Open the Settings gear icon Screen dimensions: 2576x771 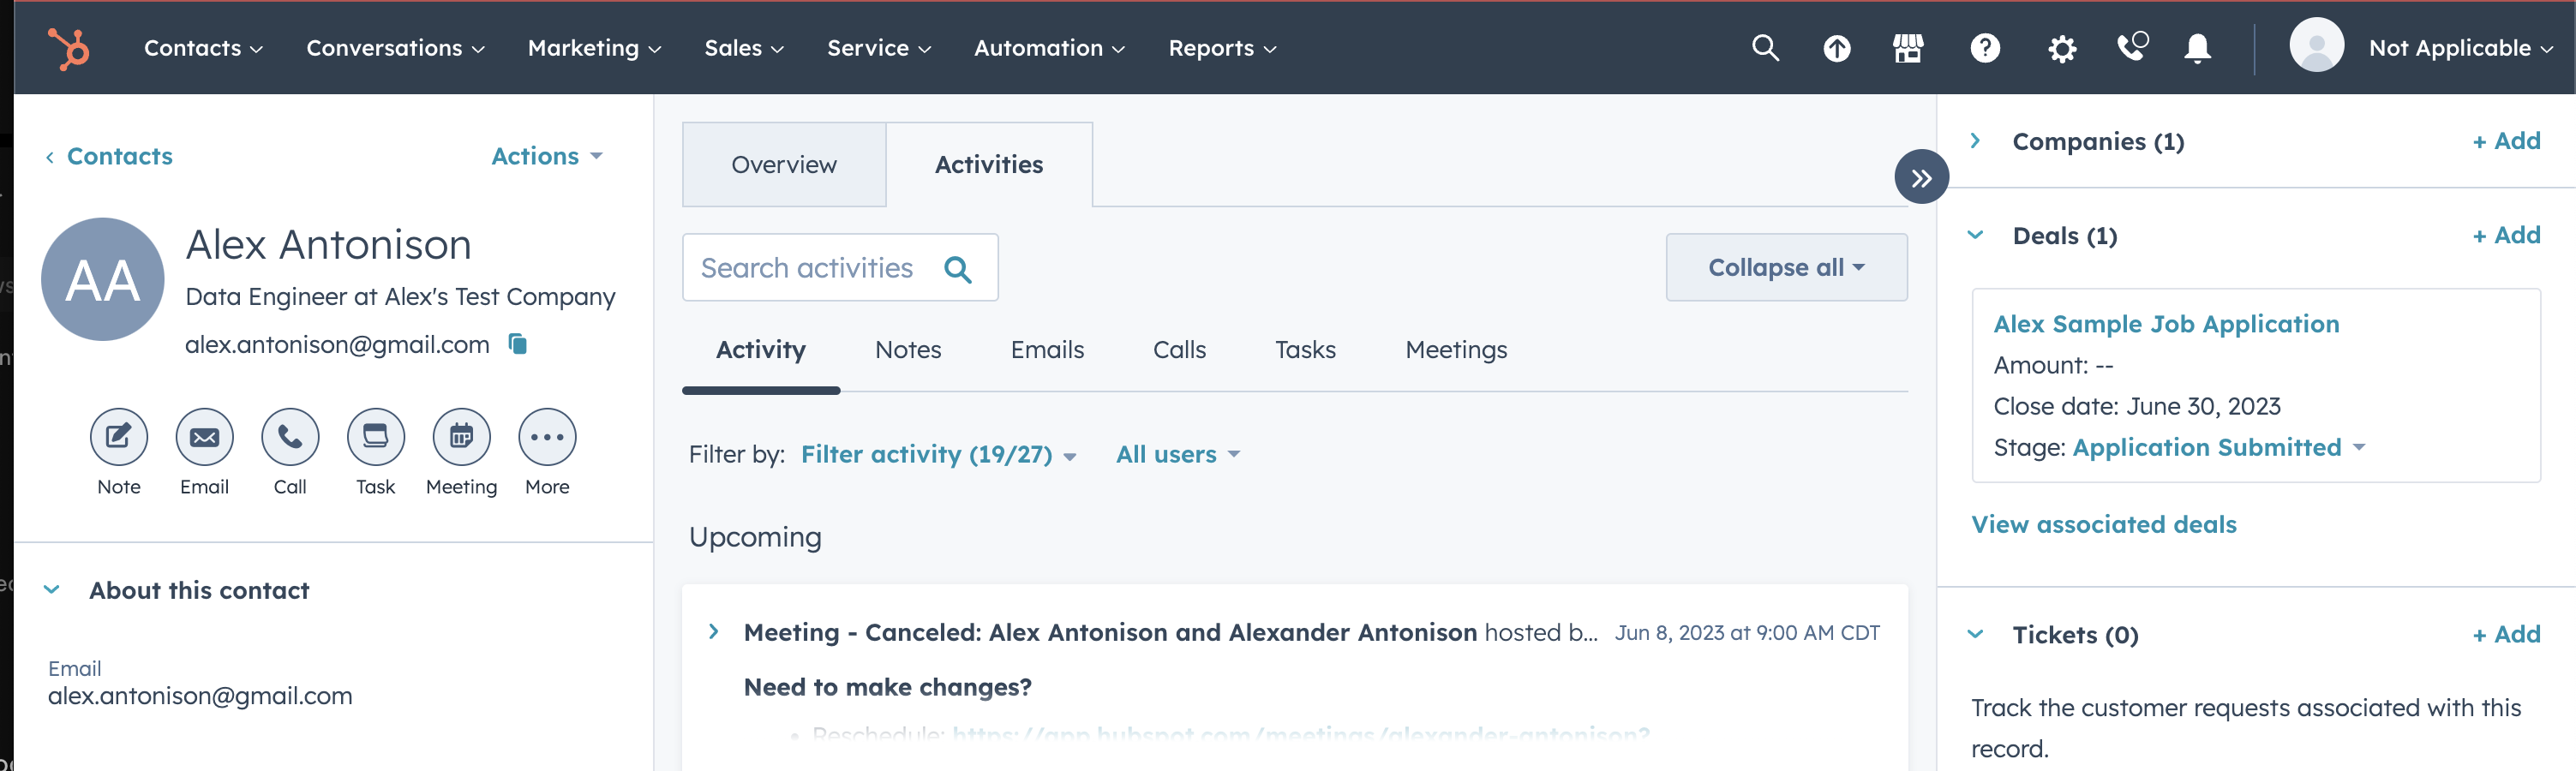pos(2062,48)
